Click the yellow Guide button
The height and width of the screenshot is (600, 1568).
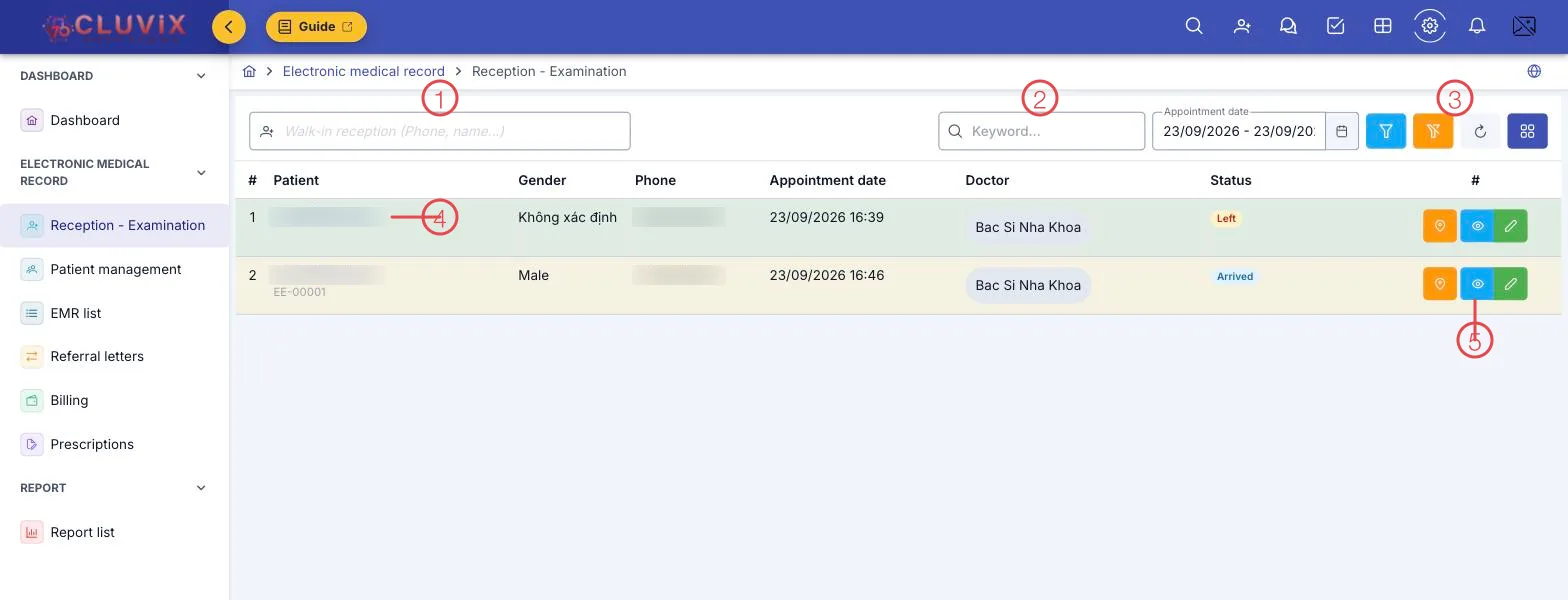point(316,27)
